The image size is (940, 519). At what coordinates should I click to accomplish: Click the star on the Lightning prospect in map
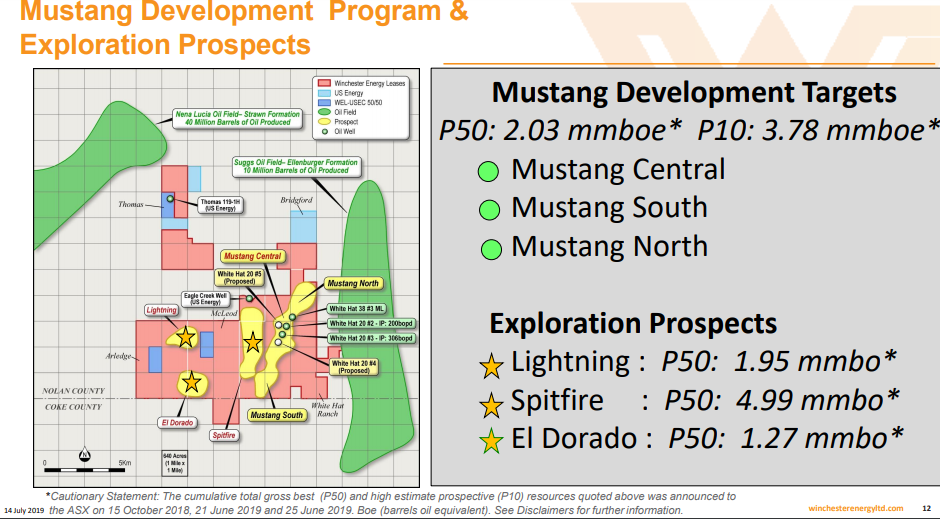pos(185,337)
